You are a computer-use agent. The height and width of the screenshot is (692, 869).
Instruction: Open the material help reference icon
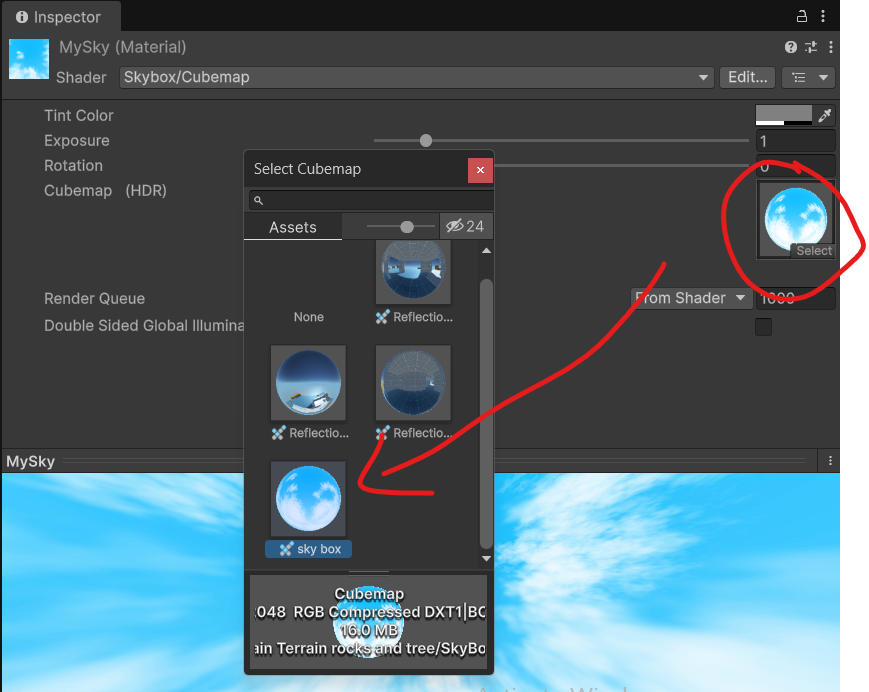791,47
